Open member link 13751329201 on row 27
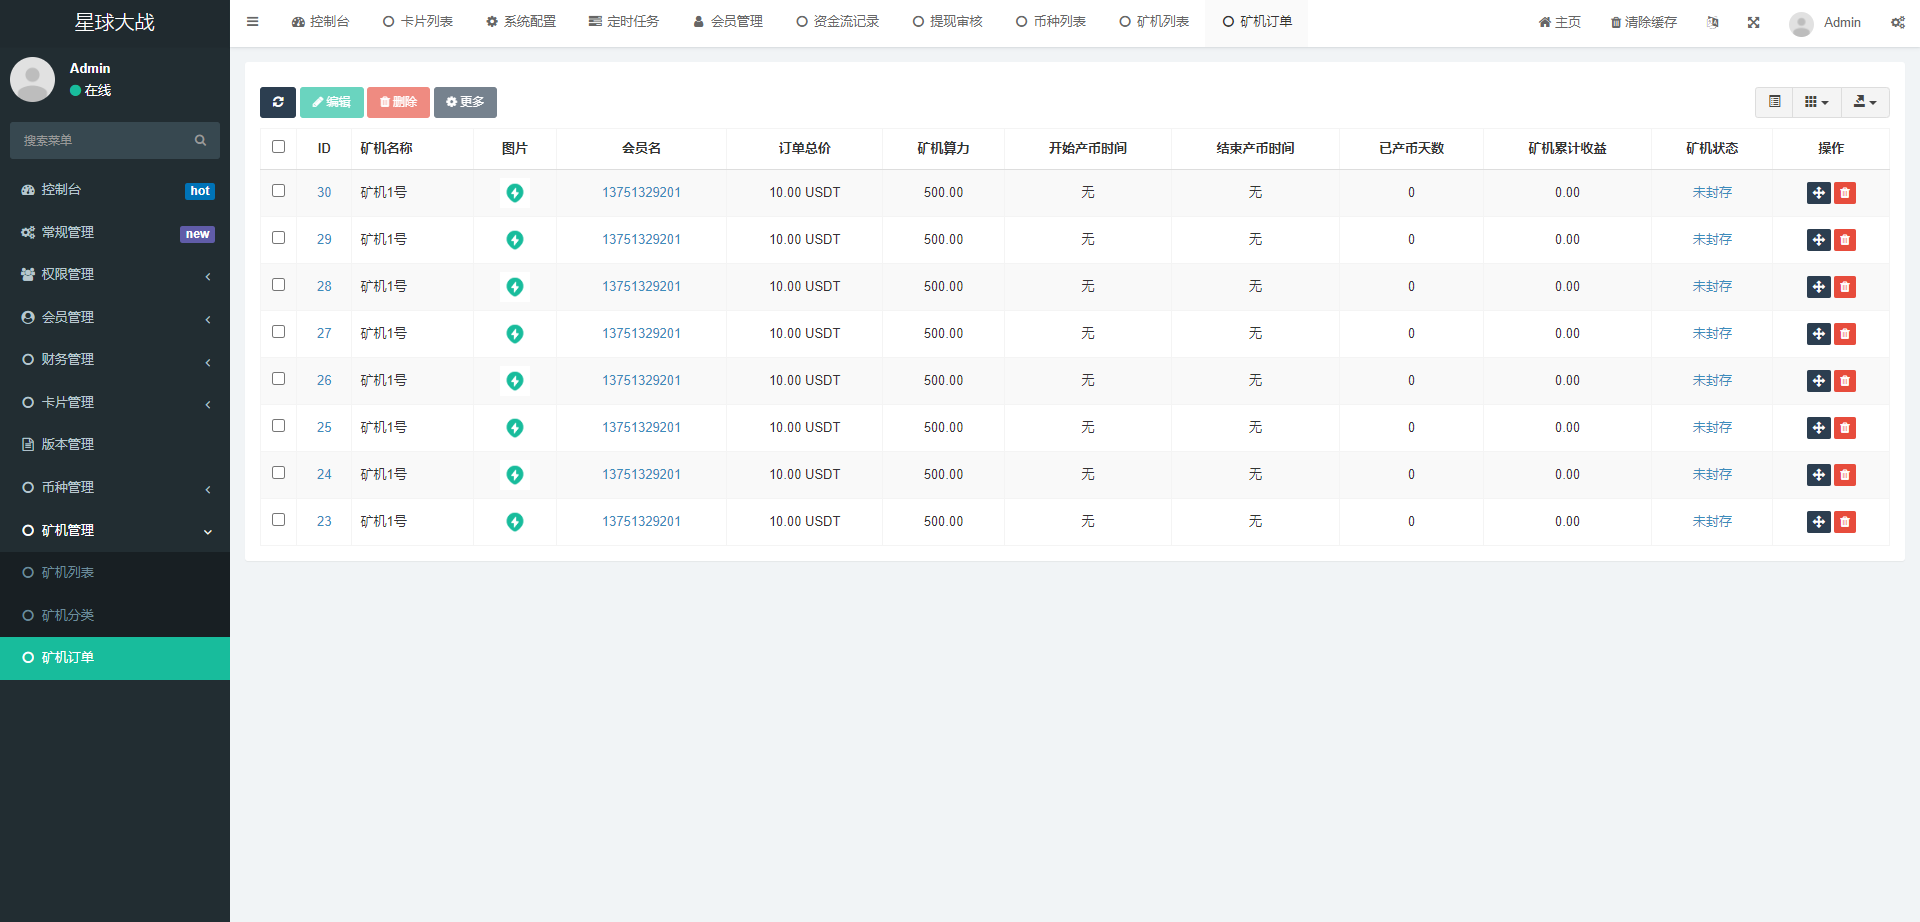This screenshot has height=922, width=1920. click(641, 333)
